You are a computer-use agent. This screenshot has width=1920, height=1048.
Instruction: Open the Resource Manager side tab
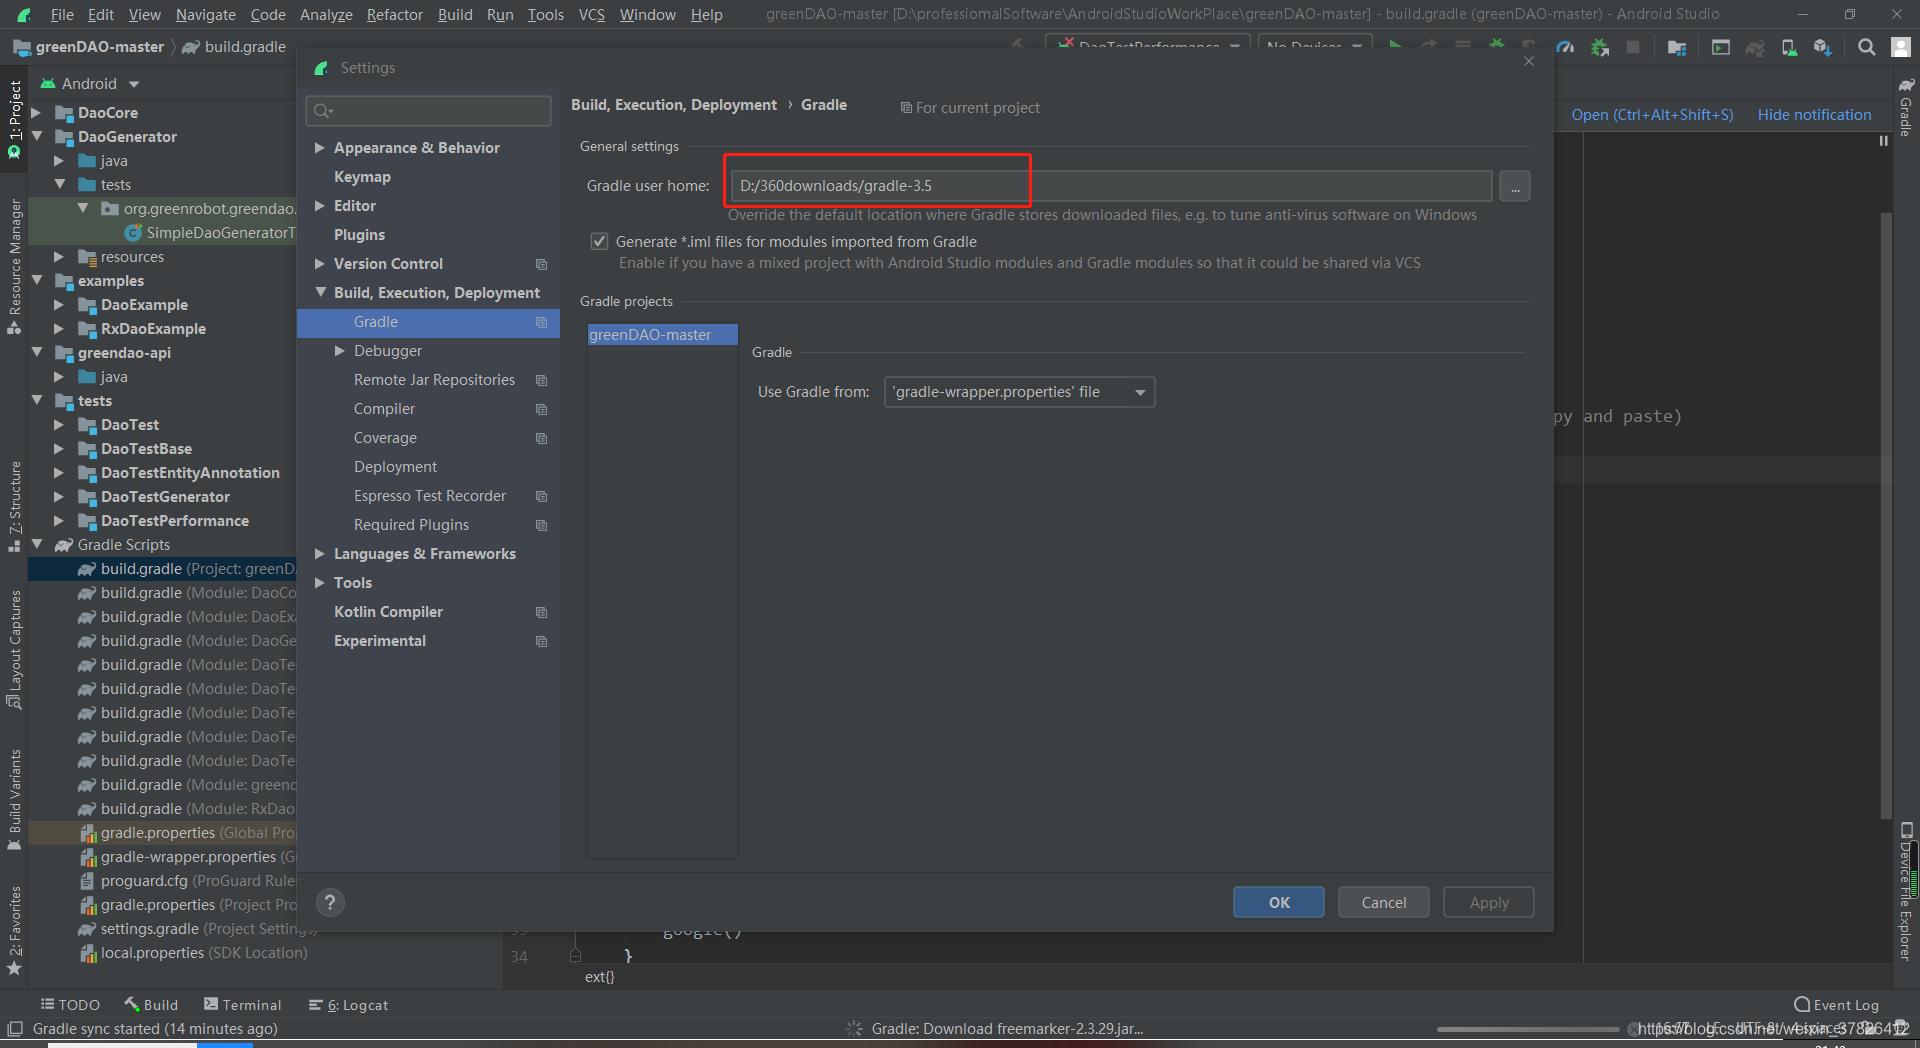(x=14, y=267)
